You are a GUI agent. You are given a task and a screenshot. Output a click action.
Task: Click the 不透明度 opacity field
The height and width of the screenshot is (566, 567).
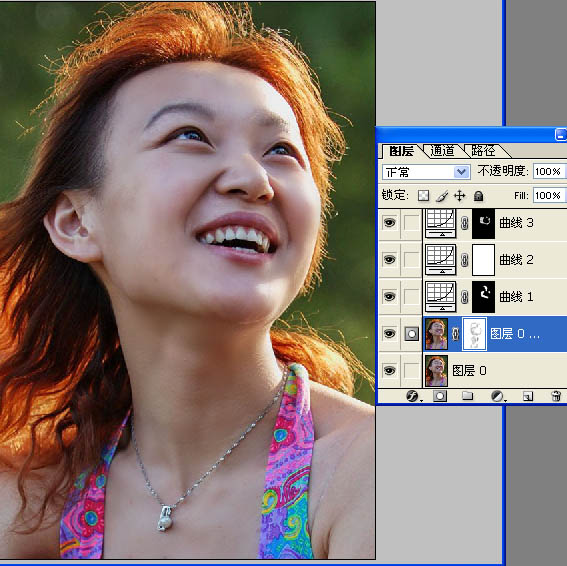(x=549, y=171)
